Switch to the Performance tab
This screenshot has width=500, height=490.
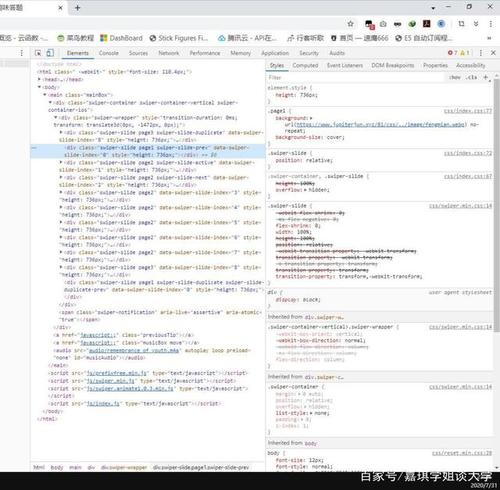coord(205,53)
